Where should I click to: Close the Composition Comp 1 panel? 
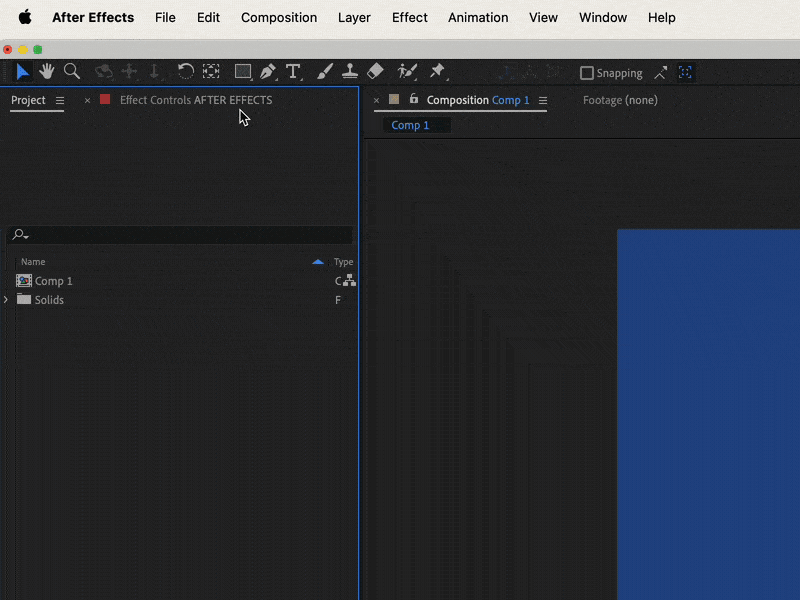[377, 101]
